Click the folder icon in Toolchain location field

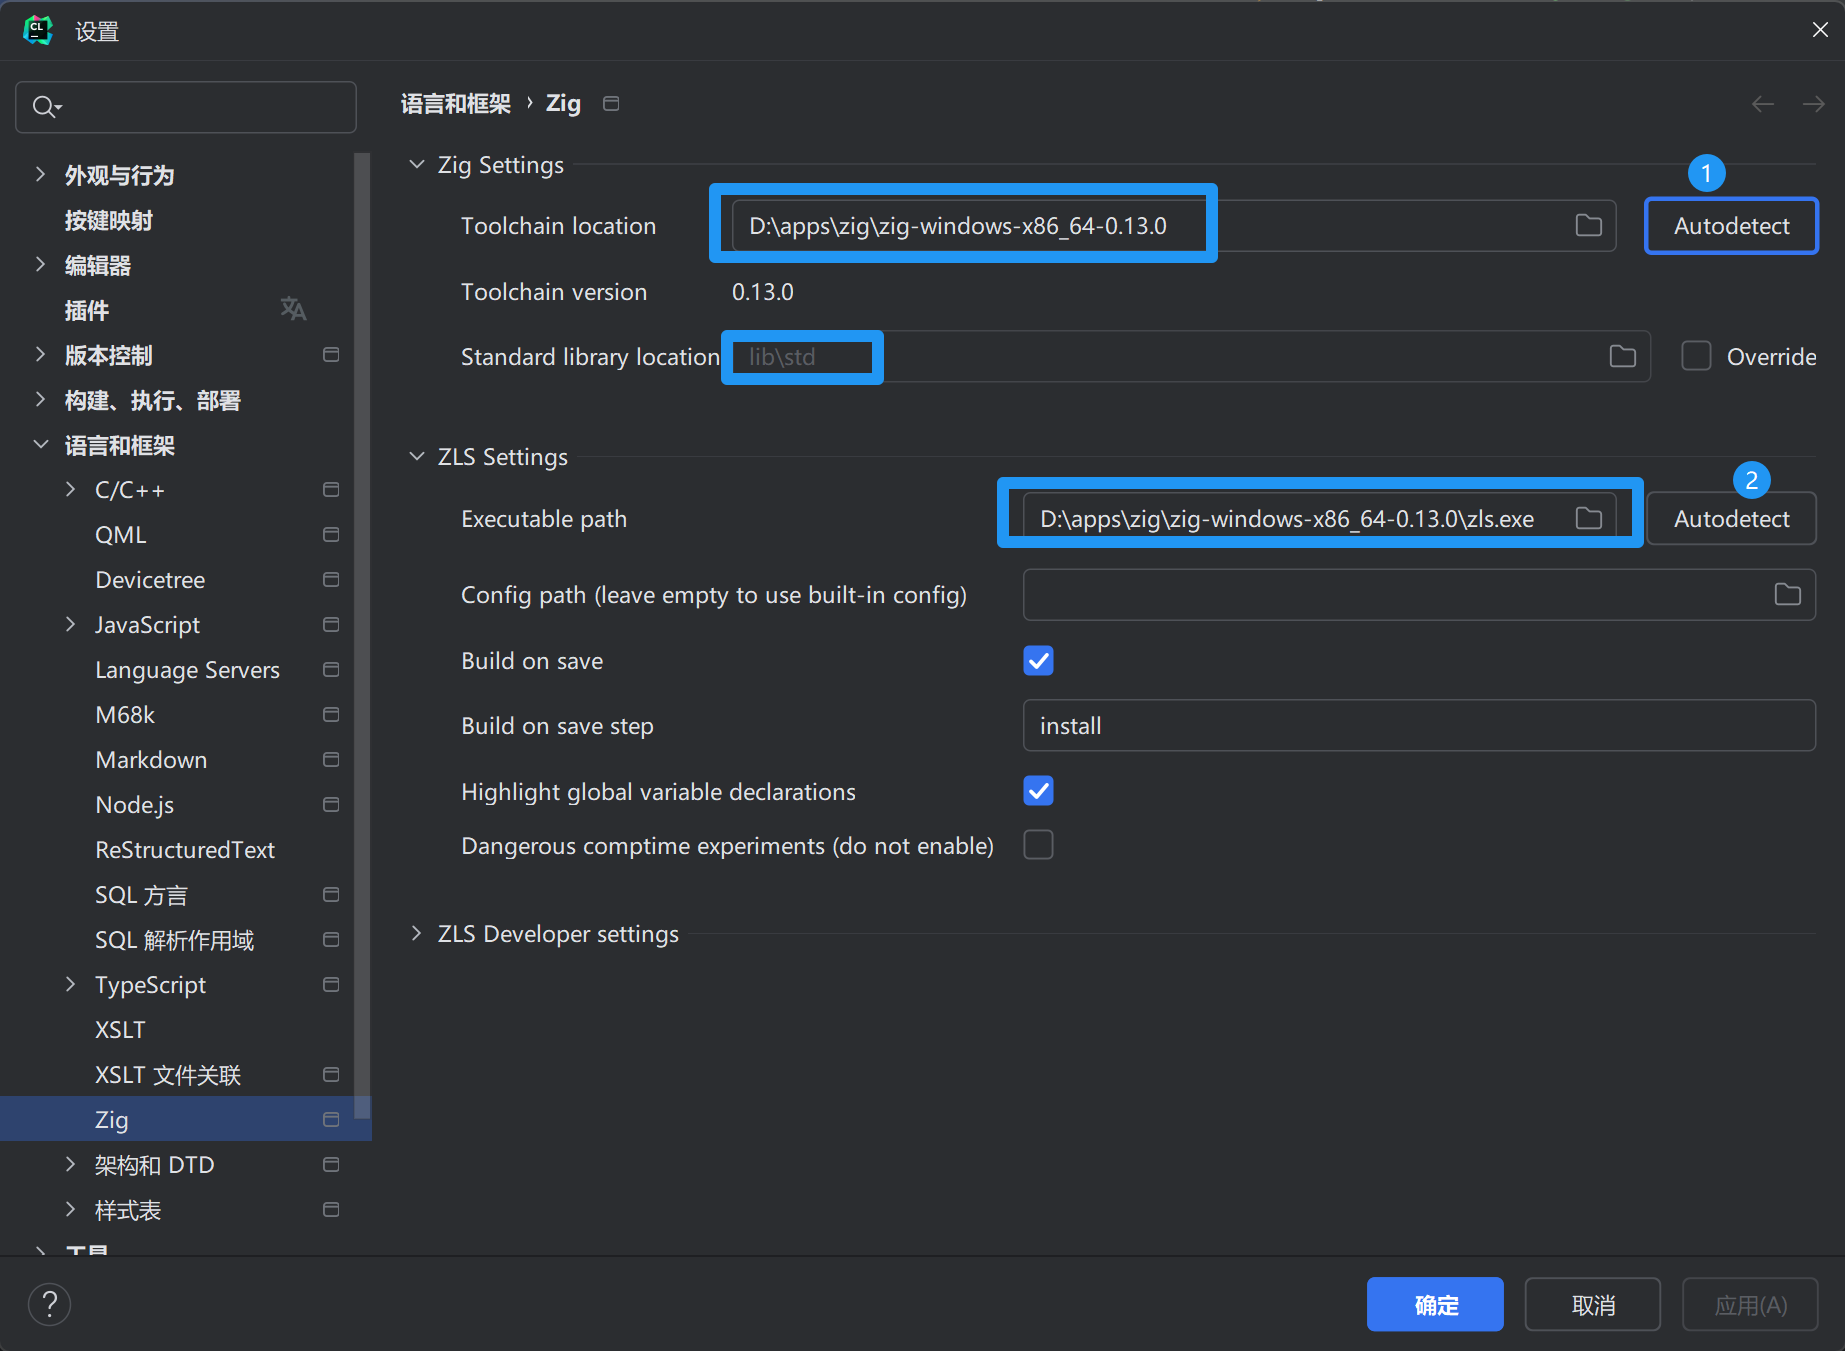[1588, 226]
